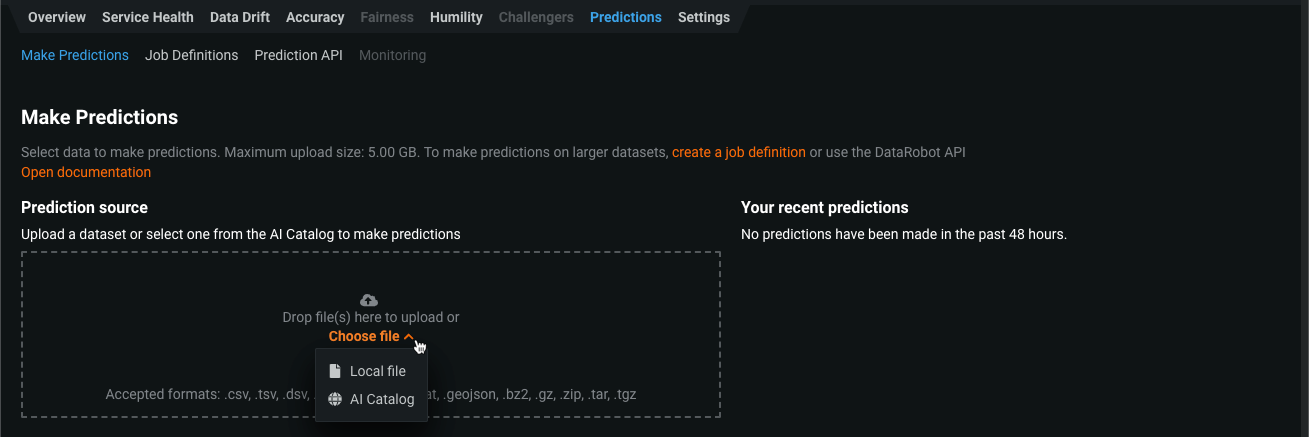Select the Make Predictions sub-tab
This screenshot has height=437, width=1309.
pos(75,55)
